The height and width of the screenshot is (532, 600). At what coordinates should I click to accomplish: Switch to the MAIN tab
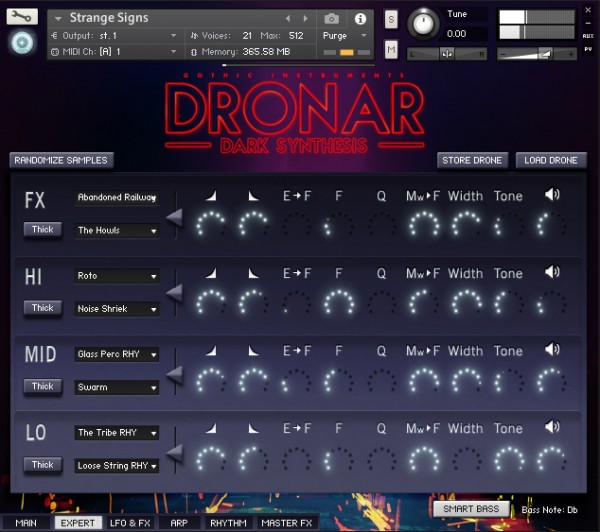pos(26,523)
